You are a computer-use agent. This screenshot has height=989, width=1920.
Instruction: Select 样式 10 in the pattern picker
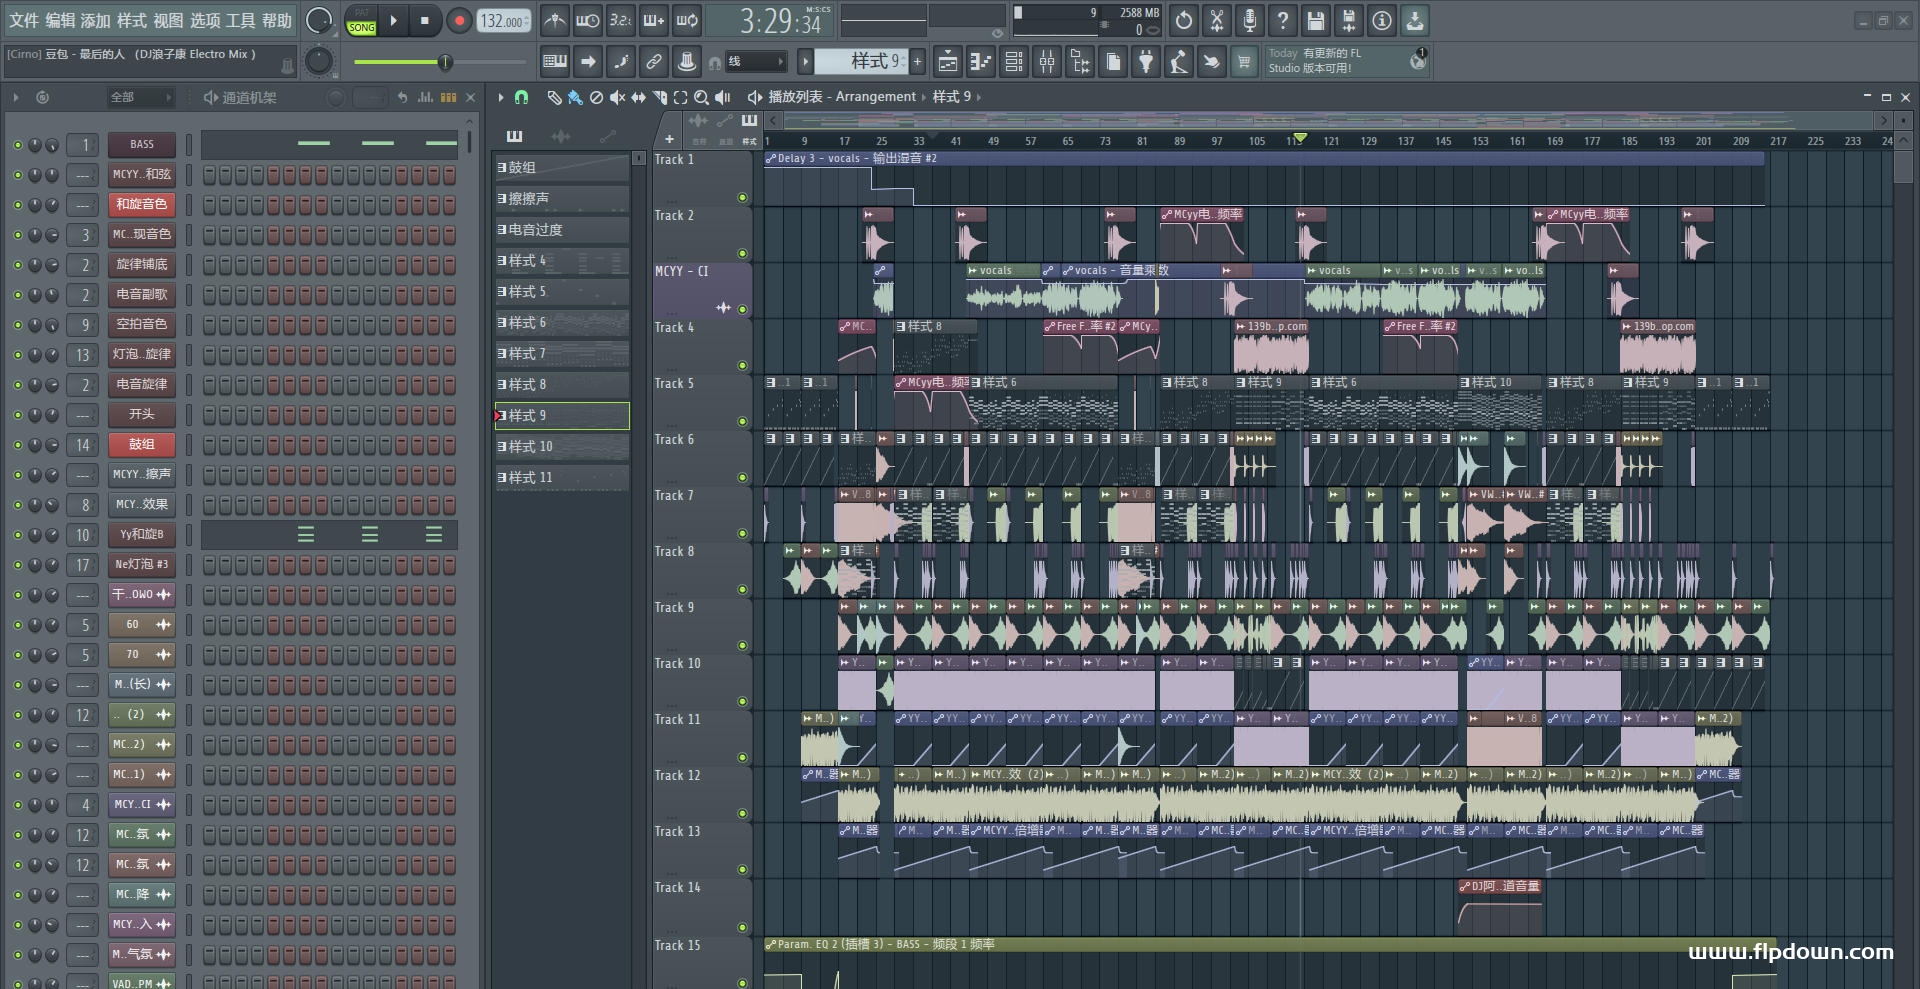[562, 446]
